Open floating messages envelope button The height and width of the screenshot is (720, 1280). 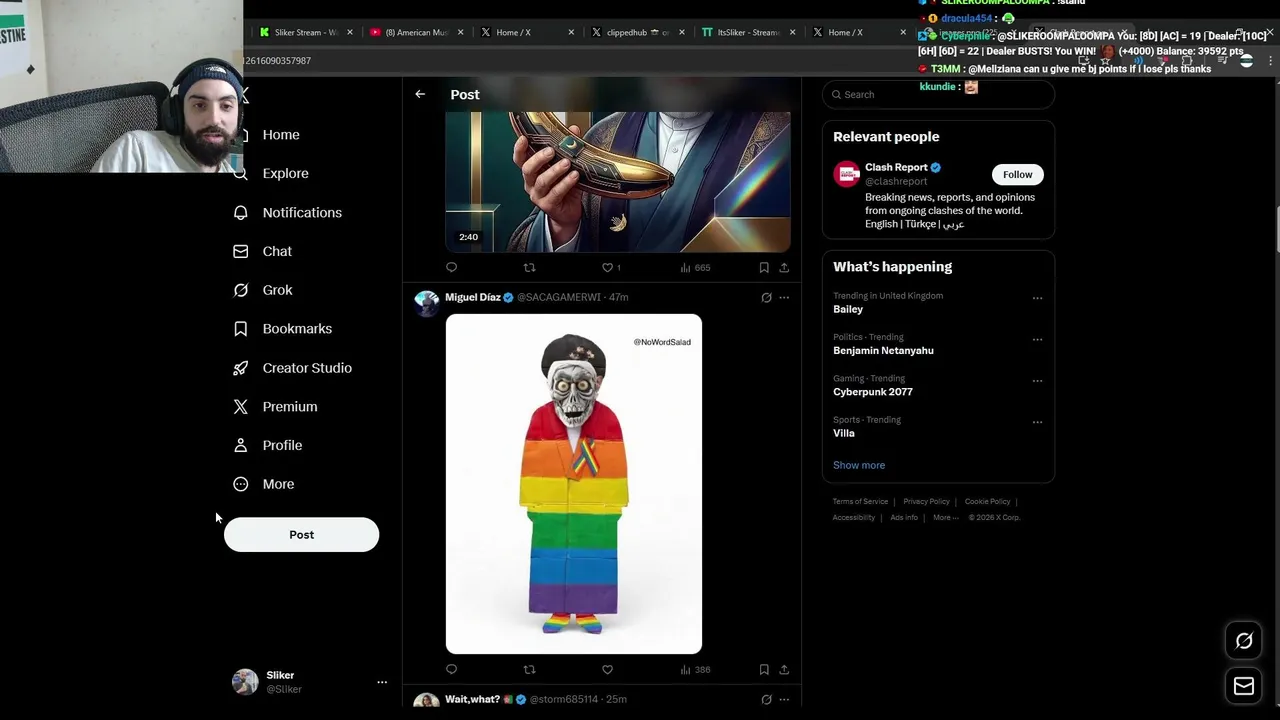pos(1244,686)
